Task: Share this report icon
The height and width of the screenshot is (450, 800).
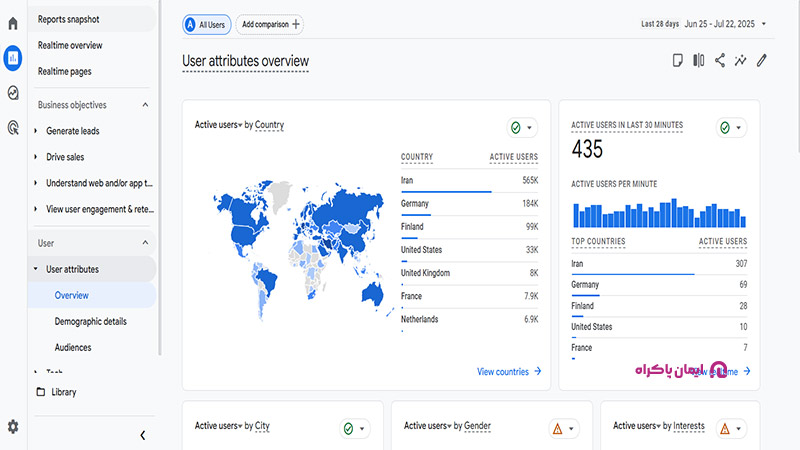Action: coord(719,60)
